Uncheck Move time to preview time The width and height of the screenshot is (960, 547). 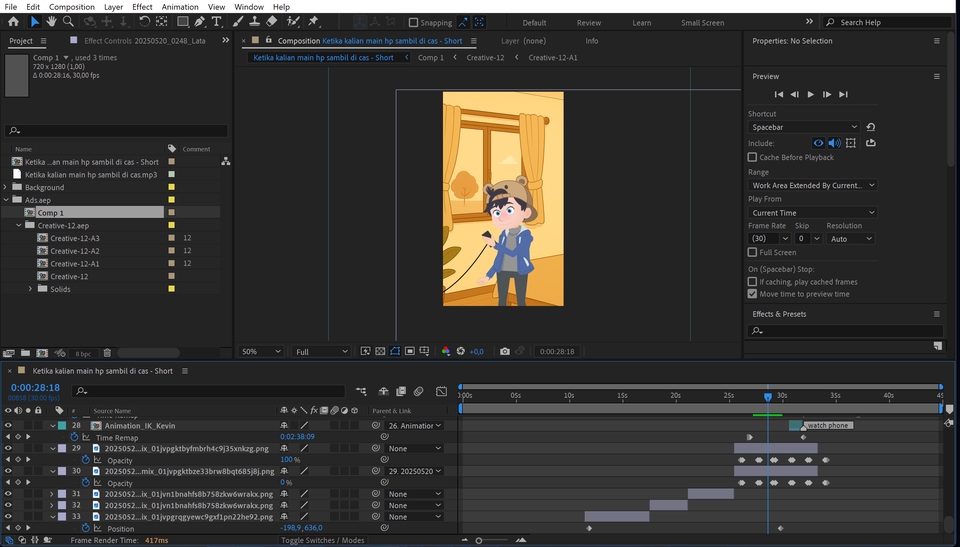[x=752, y=294]
